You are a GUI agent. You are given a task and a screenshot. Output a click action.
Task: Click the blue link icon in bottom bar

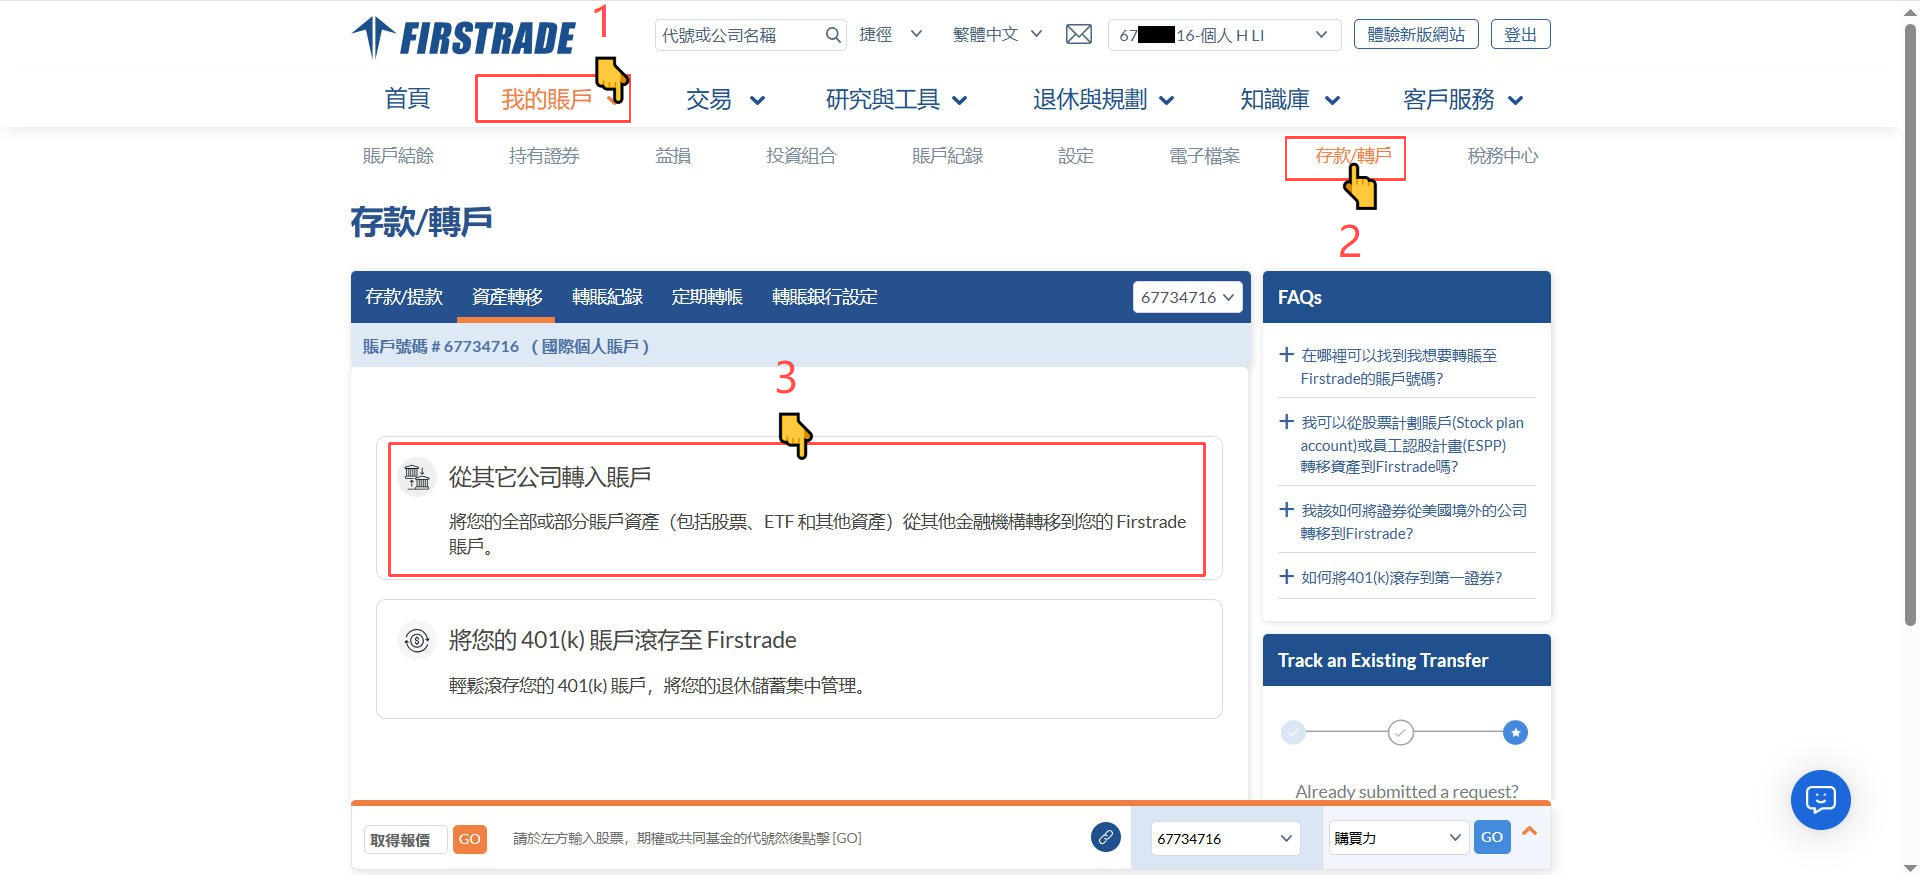click(x=1105, y=837)
